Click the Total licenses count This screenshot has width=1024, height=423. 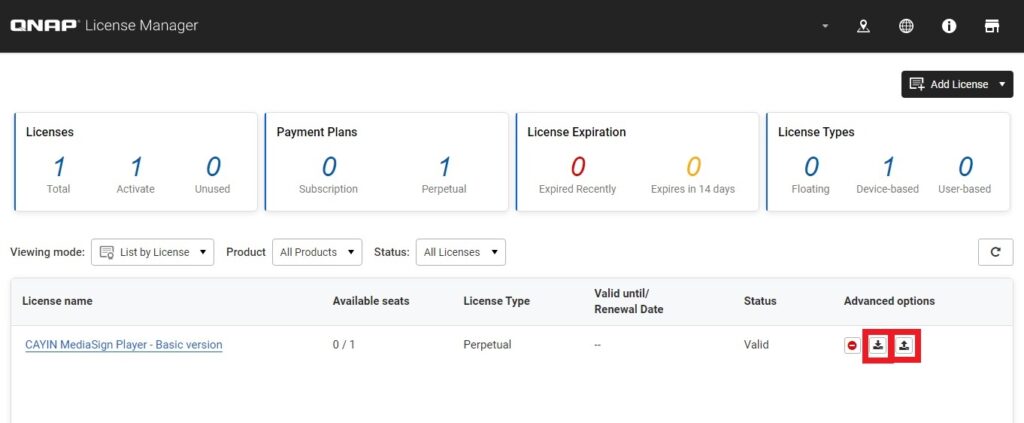(x=59, y=166)
